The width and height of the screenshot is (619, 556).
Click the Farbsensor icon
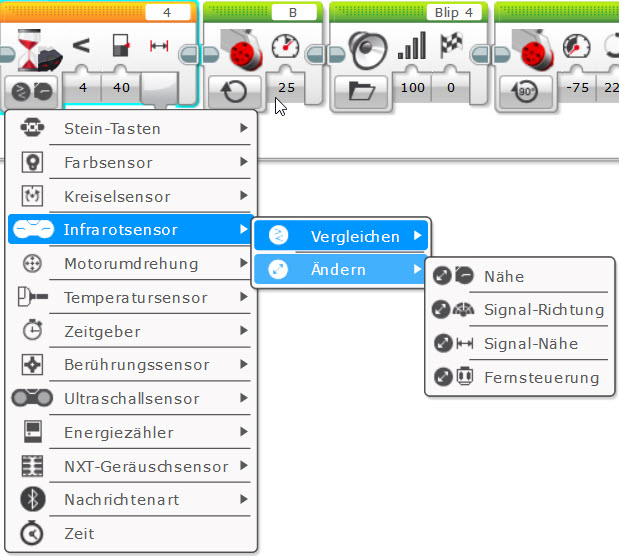pos(32,162)
